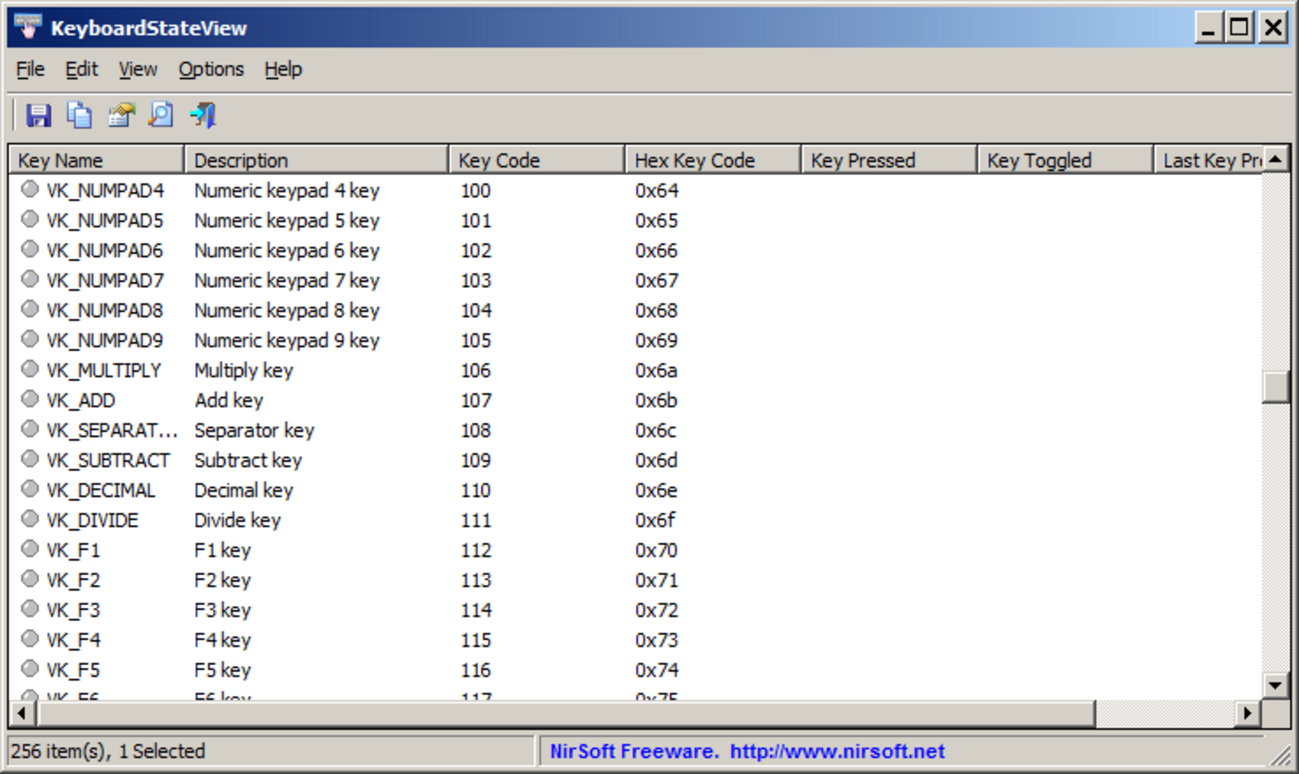Click the Key Pressed column header

tap(888, 160)
